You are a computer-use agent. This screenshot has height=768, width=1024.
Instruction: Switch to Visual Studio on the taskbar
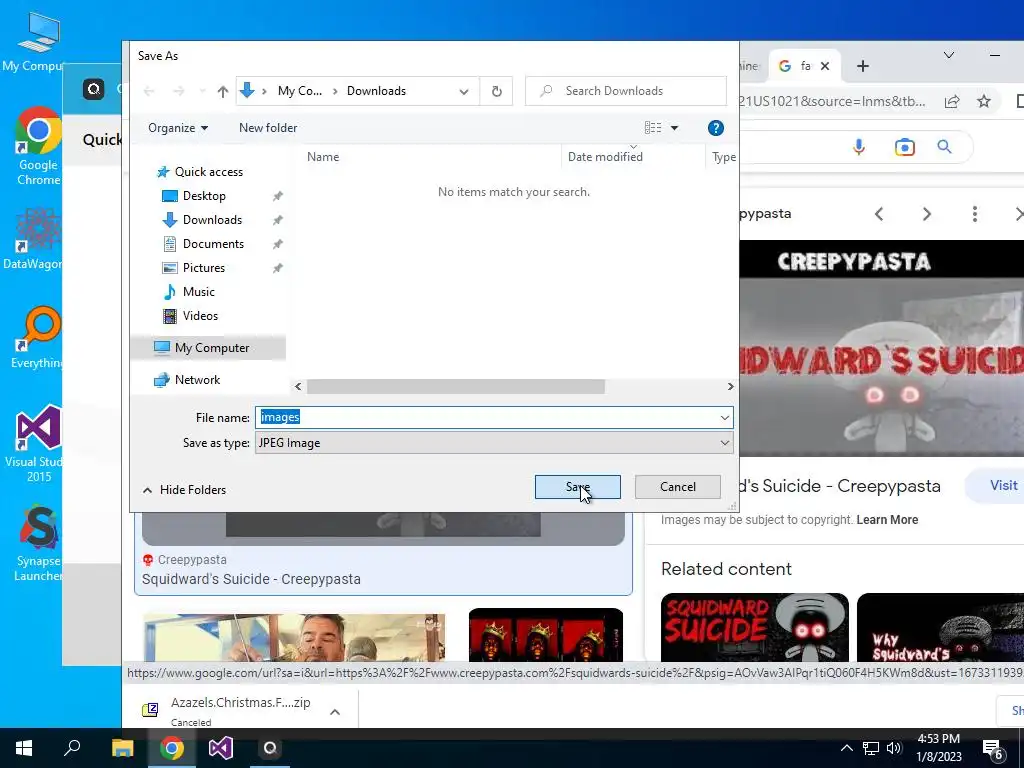pyautogui.click(x=221, y=748)
